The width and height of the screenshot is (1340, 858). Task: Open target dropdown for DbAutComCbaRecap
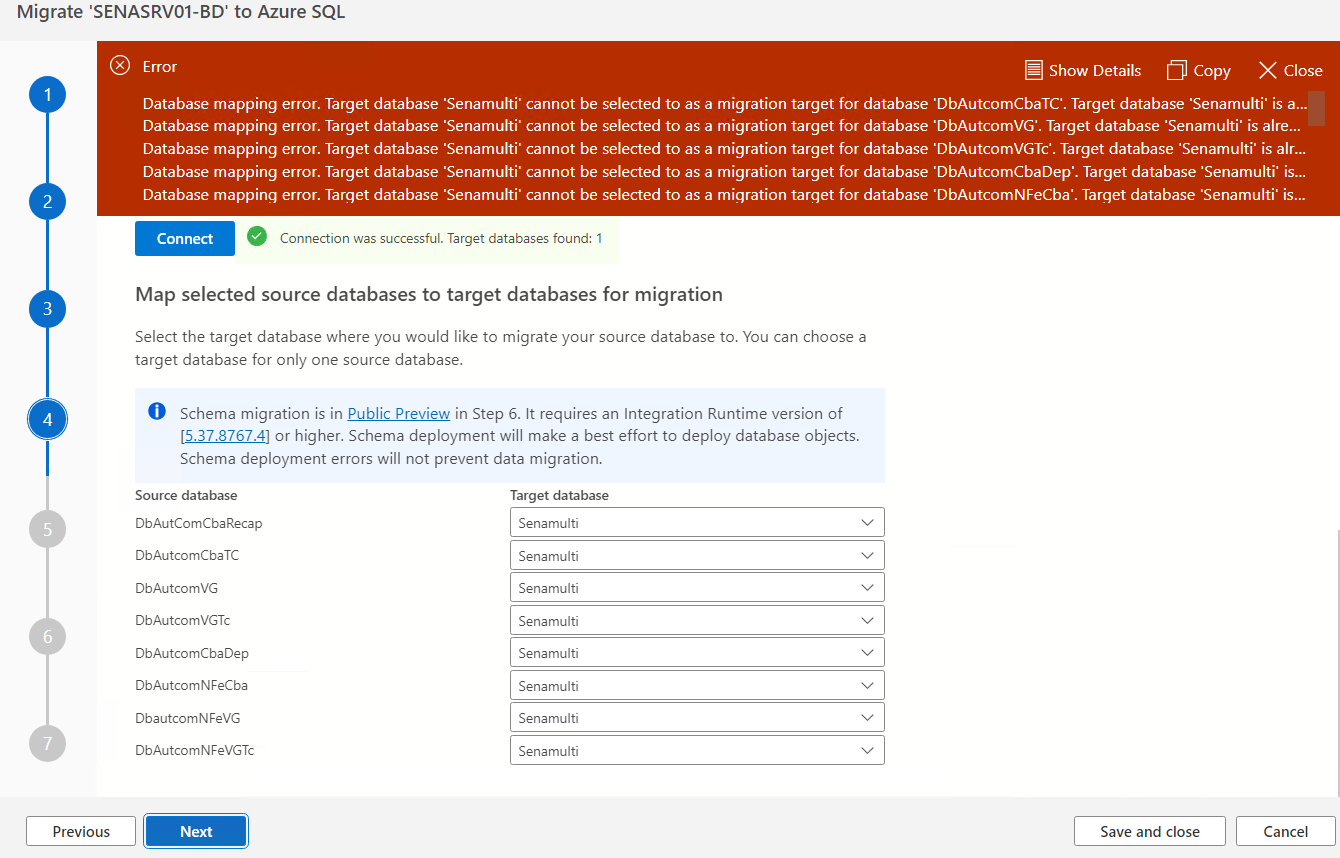(x=697, y=523)
